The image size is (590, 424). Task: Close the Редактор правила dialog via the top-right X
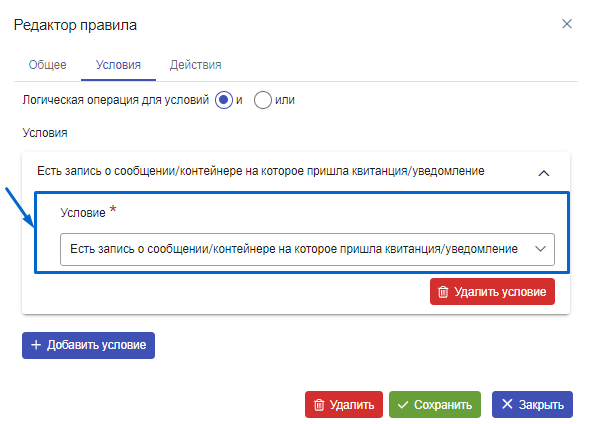point(567,24)
